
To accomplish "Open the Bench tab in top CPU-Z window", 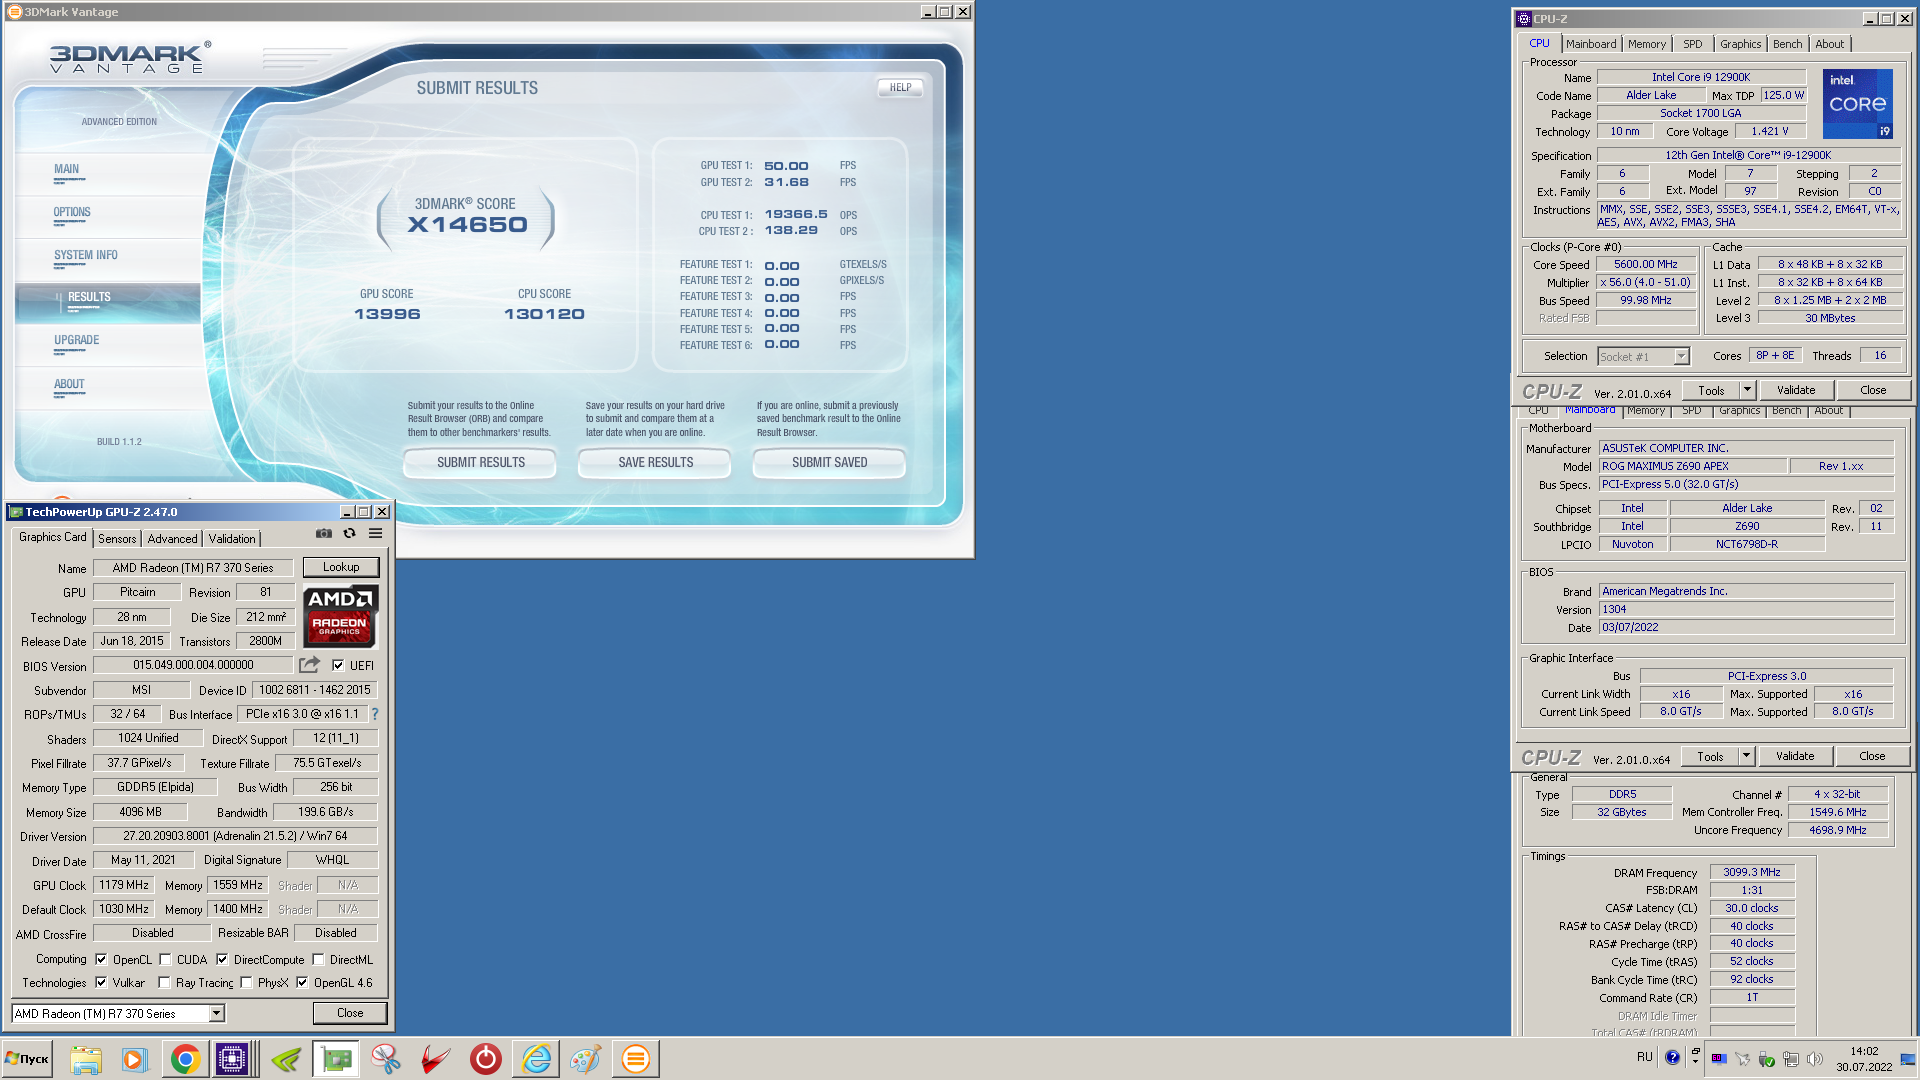I will point(1787,44).
